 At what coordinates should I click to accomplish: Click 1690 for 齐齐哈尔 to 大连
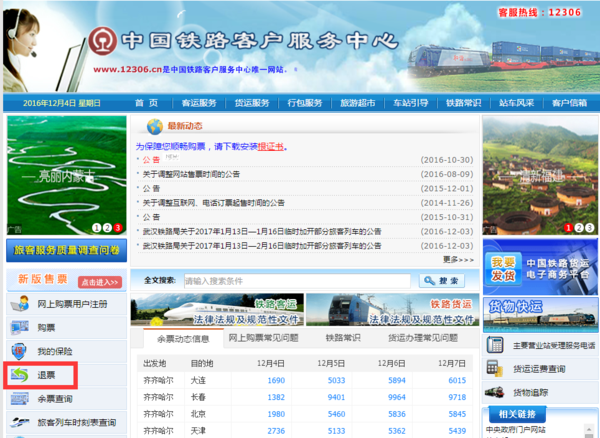point(276,381)
